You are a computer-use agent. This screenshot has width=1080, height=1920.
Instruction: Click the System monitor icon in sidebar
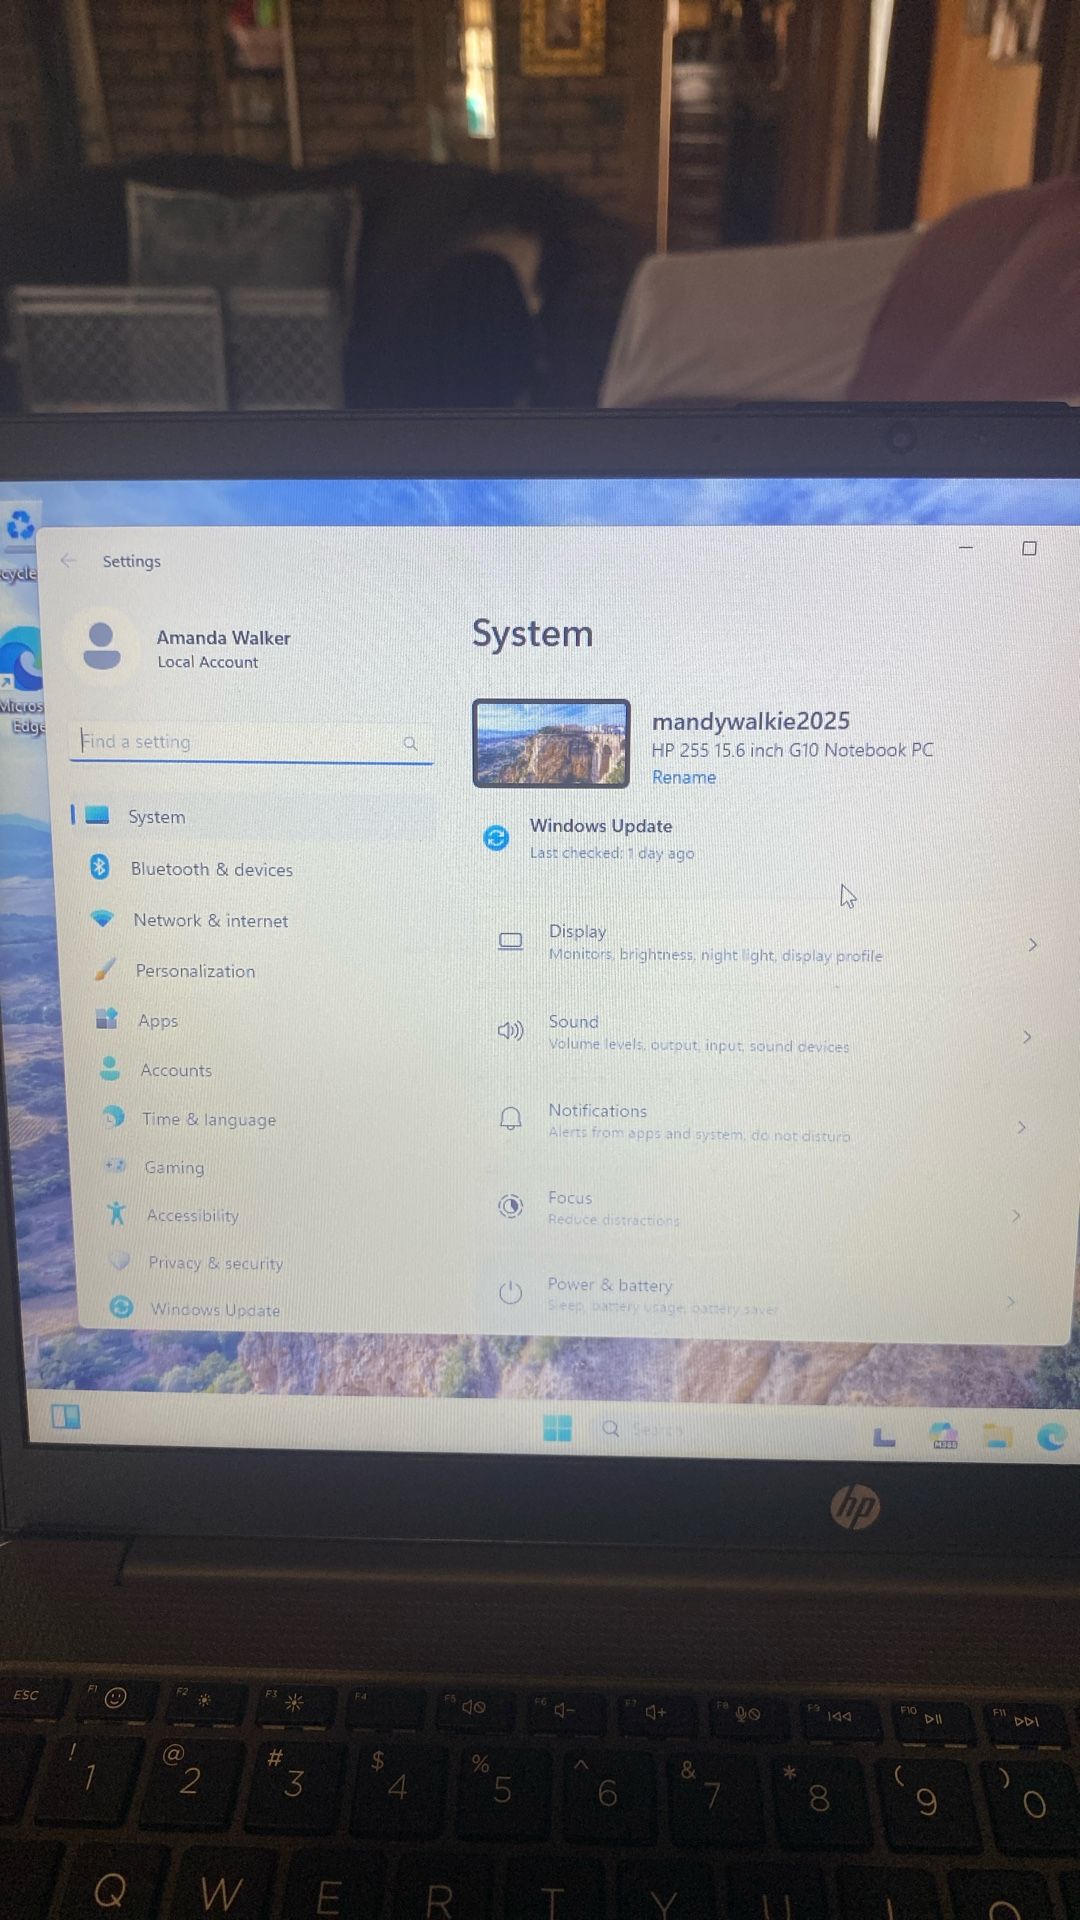point(97,815)
